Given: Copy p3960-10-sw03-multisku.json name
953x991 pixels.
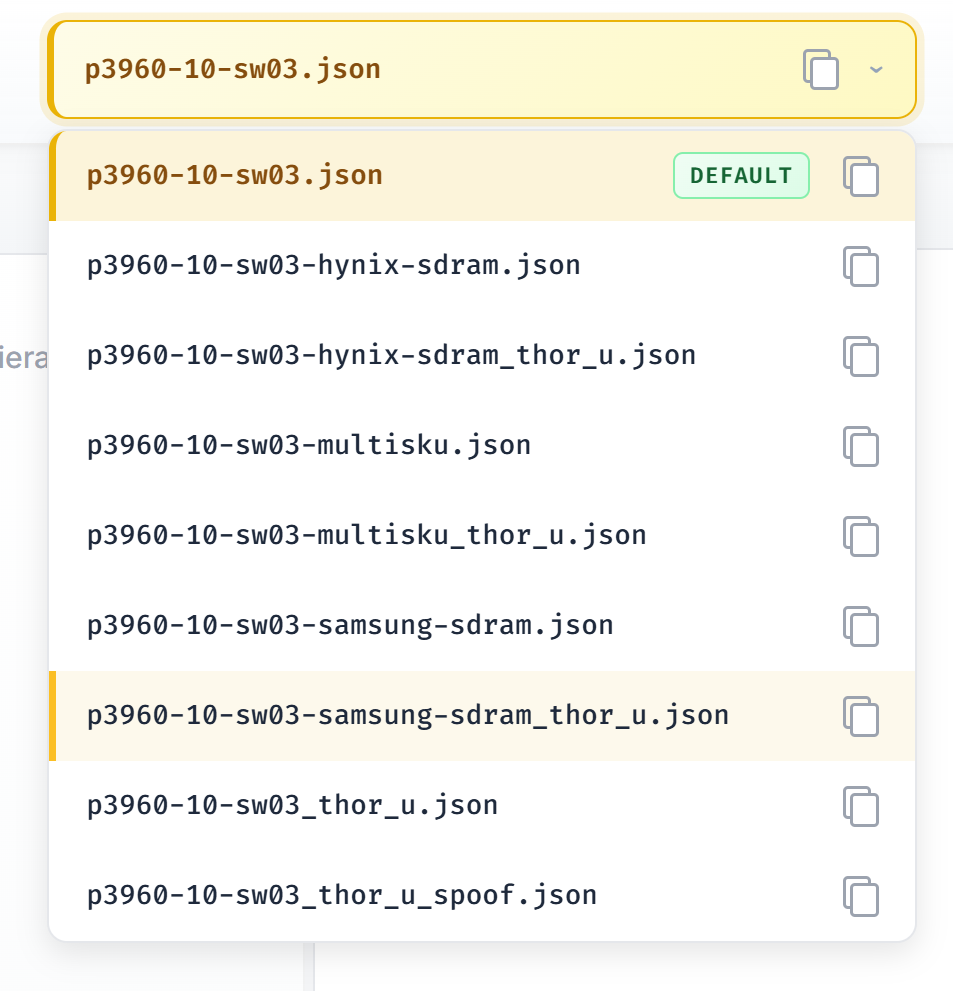Looking at the screenshot, I should point(861,446).
